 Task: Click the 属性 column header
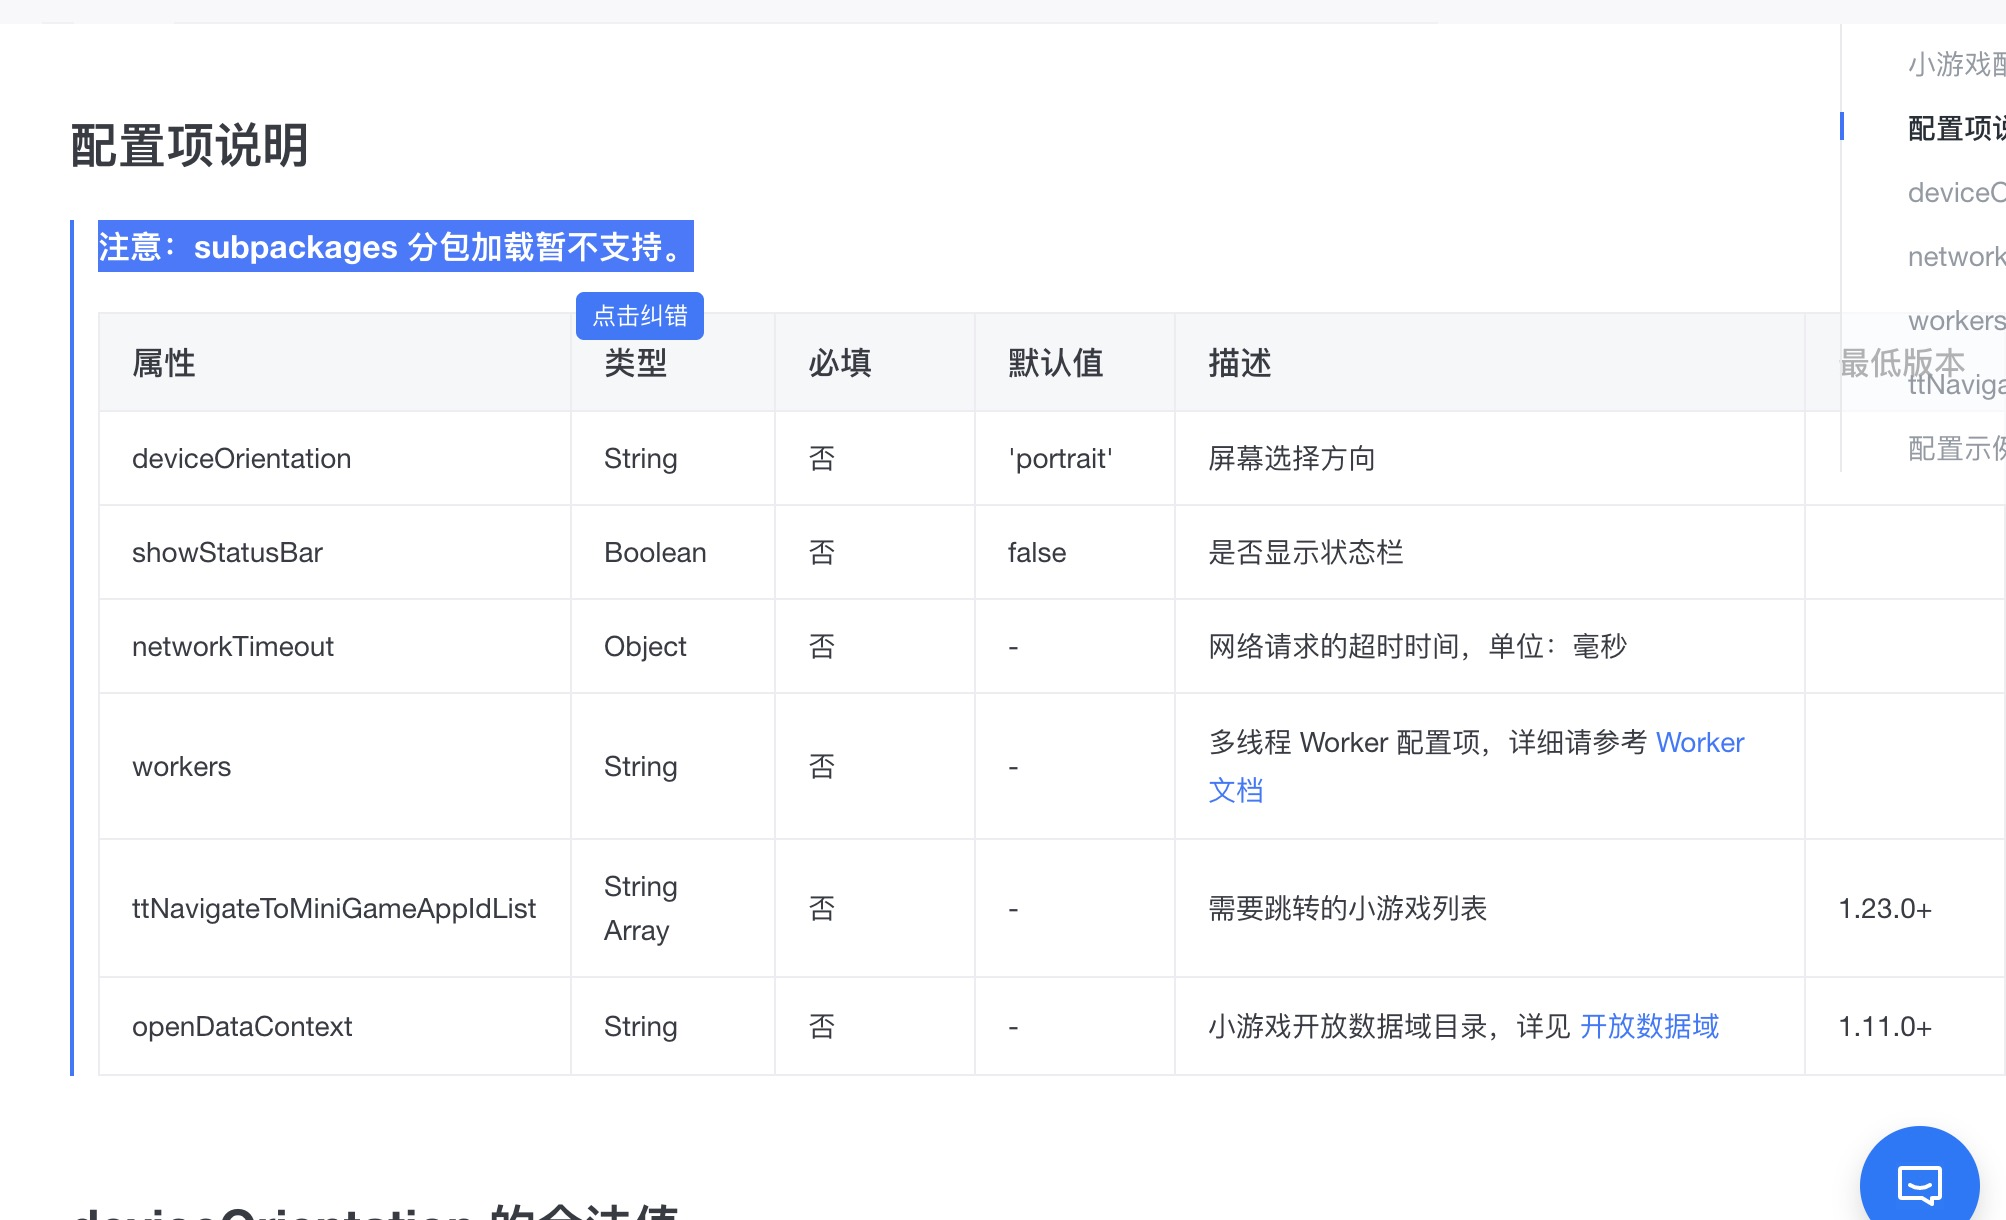pos(164,363)
